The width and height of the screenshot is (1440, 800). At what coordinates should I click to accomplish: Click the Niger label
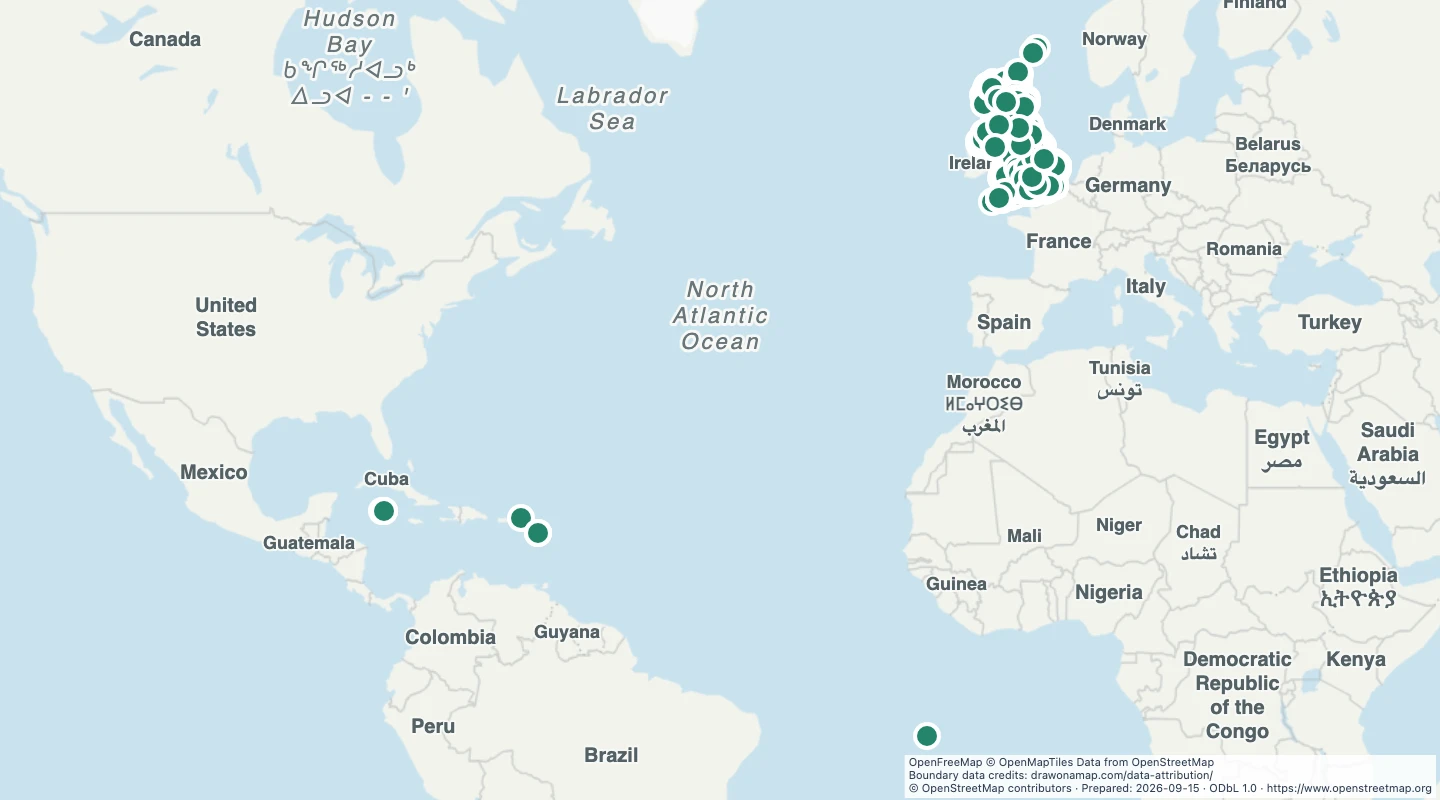tap(1119, 525)
